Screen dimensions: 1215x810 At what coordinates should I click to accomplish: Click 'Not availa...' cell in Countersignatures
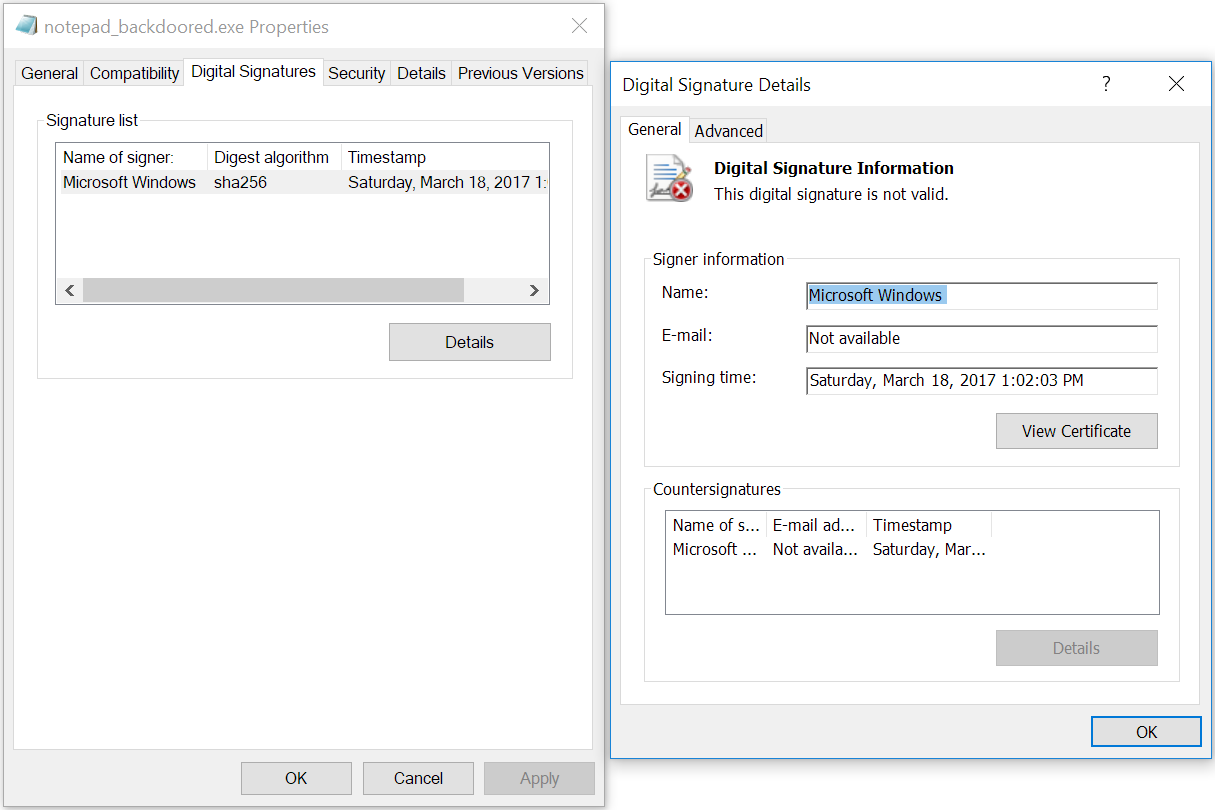pyautogui.click(x=815, y=549)
